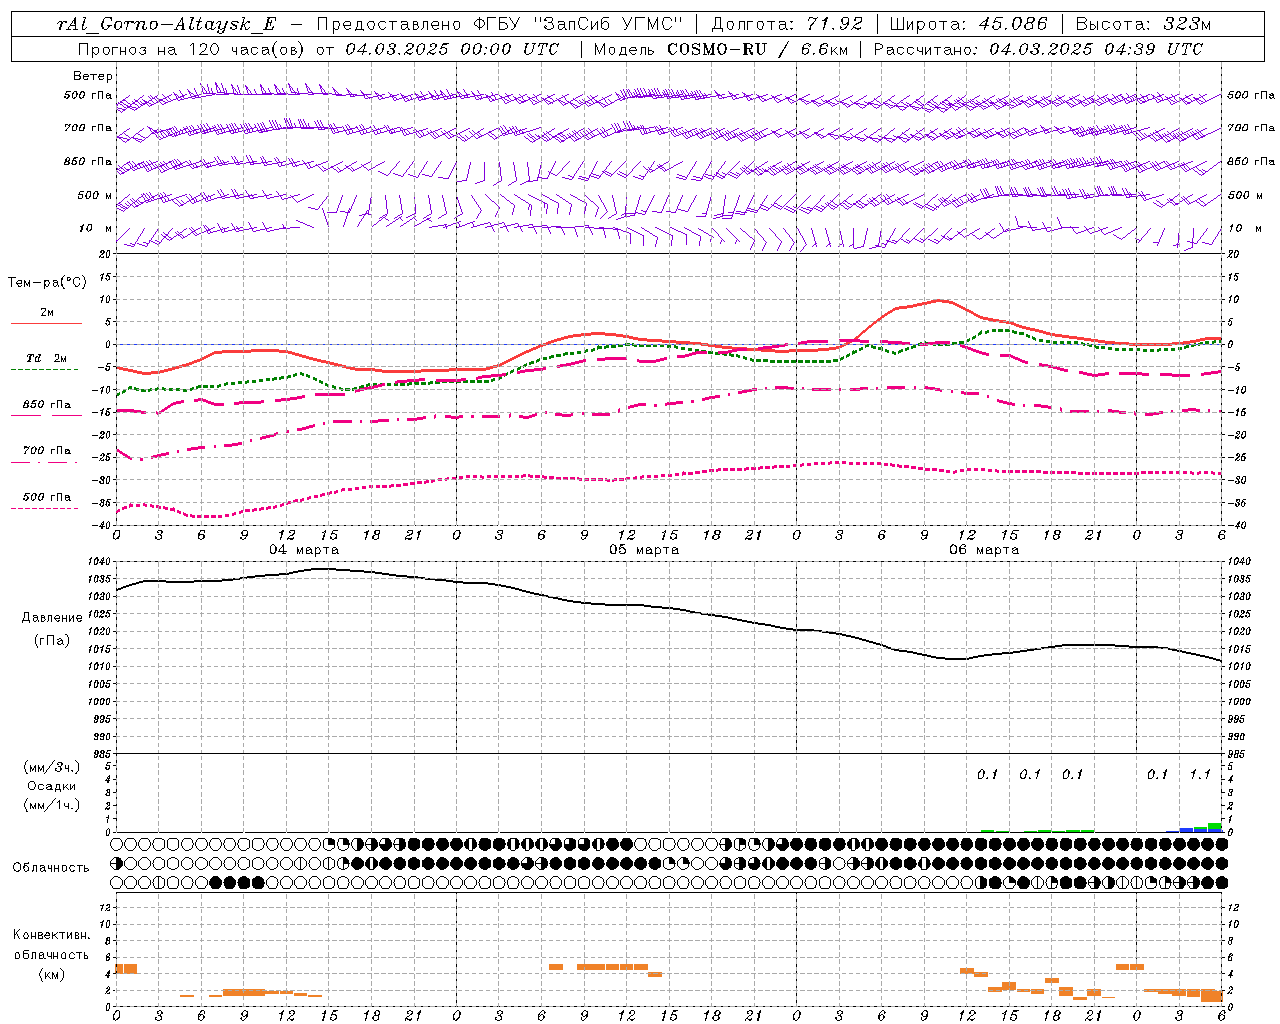Click '850 гПа' in the temperature legend
This screenshot has height=1024, width=1280.
(47, 405)
